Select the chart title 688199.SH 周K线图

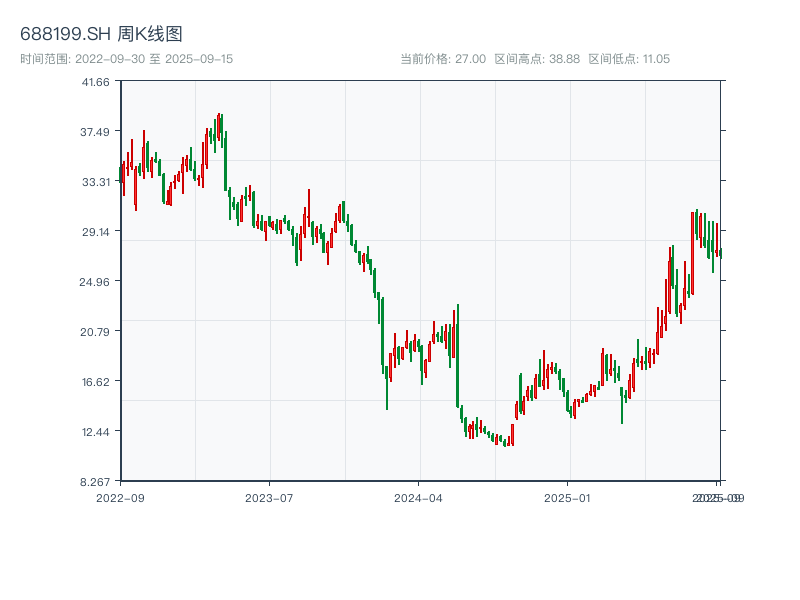tap(101, 34)
